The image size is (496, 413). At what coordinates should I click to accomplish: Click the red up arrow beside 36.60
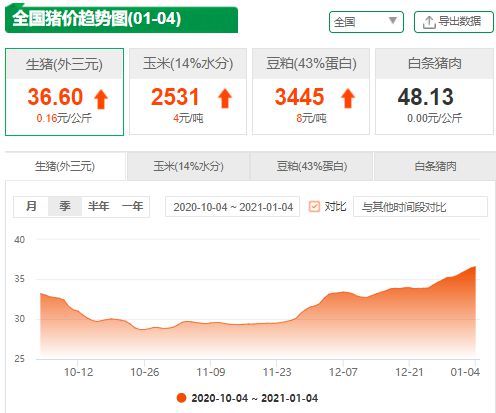click(x=101, y=100)
